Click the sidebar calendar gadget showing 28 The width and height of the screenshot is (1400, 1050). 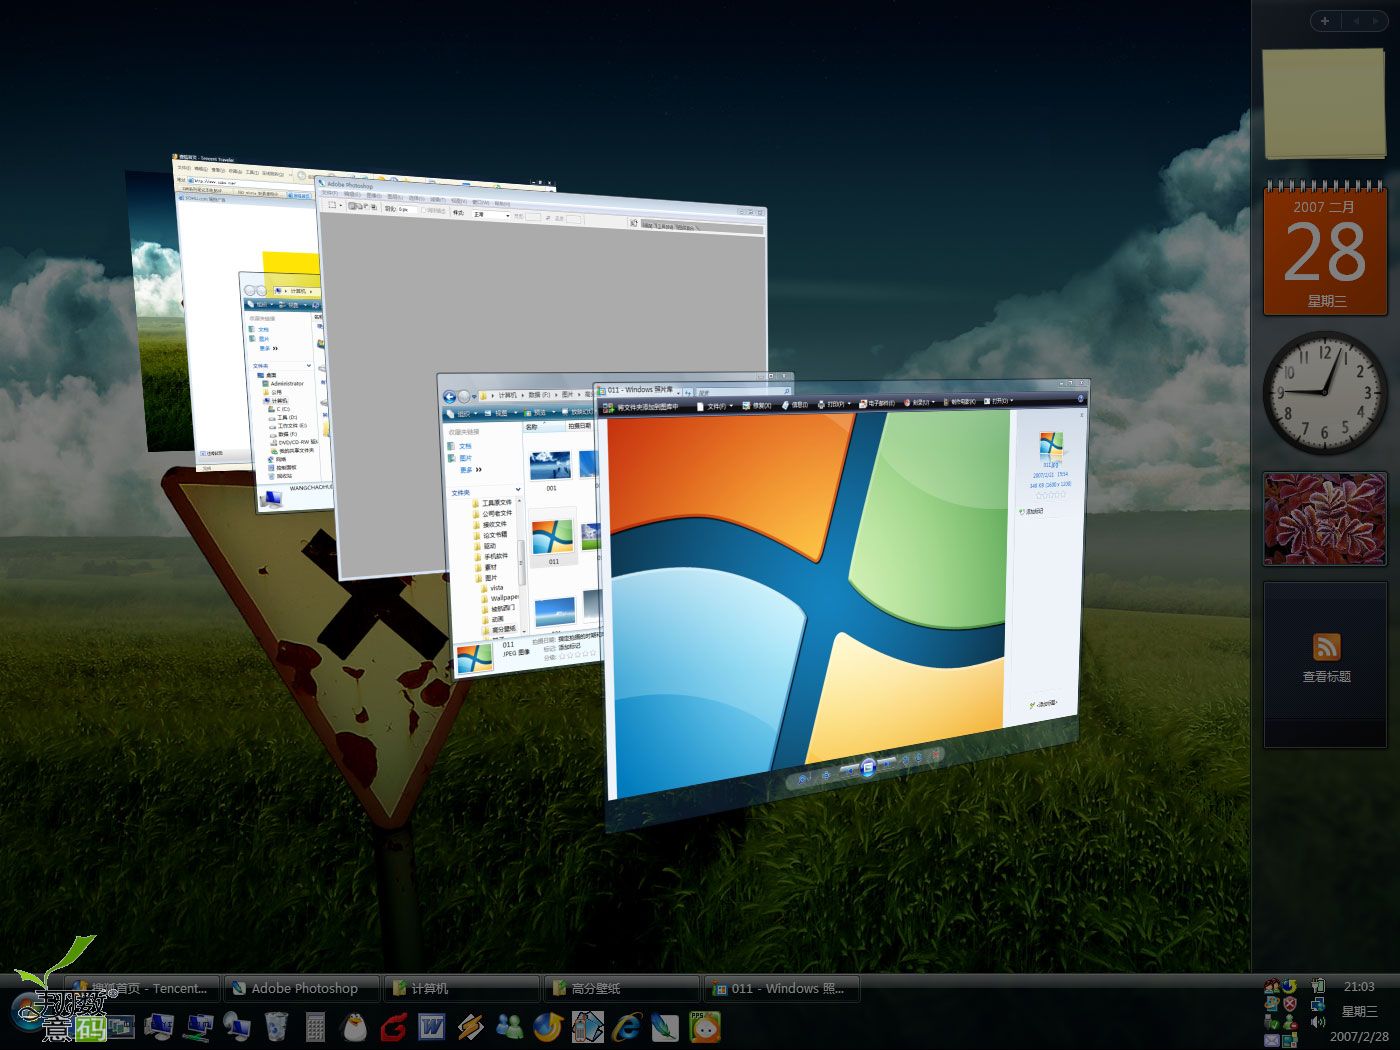coord(1325,248)
